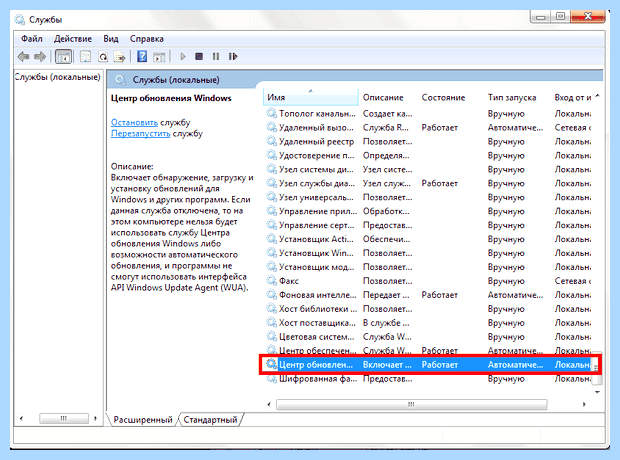Screen dimensions: 620x460
Task: Select the Удаленный вызо... service row
Action: tap(429, 127)
